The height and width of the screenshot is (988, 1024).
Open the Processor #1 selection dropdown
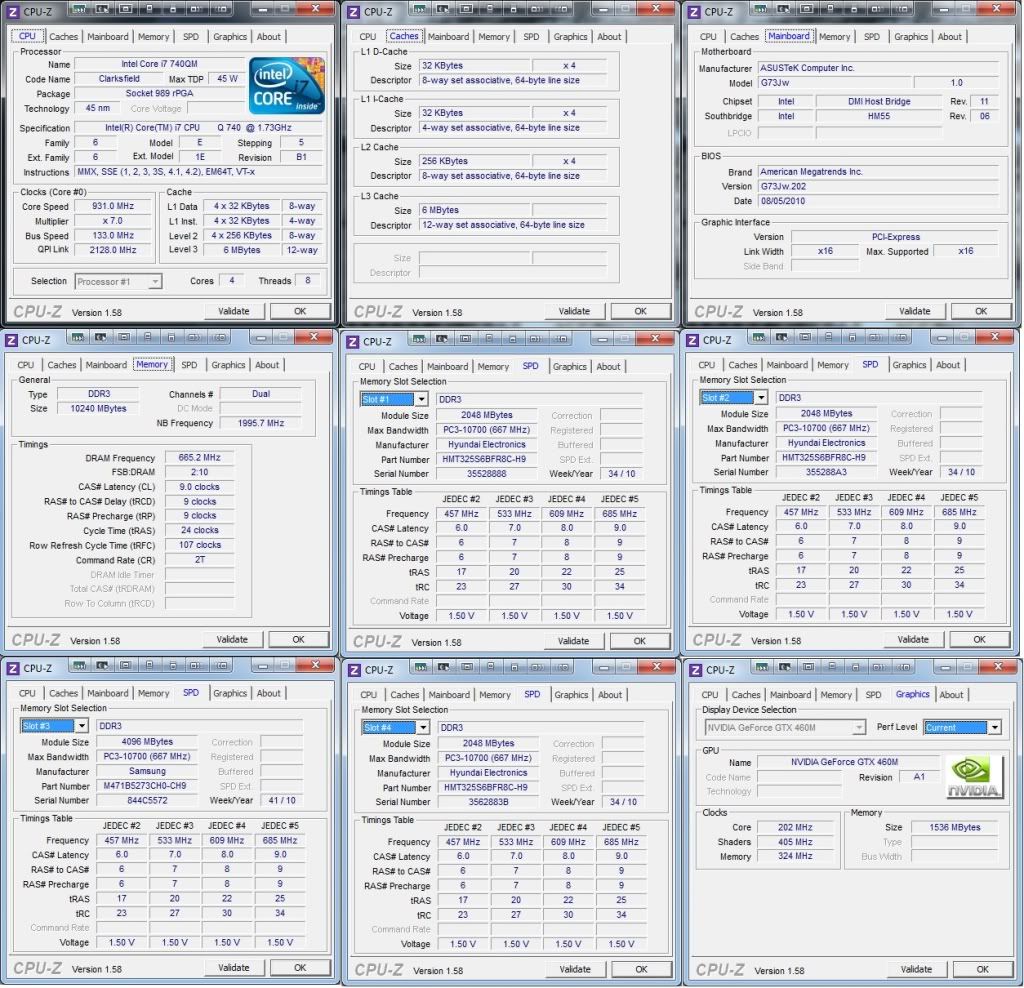click(x=155, y=281)
